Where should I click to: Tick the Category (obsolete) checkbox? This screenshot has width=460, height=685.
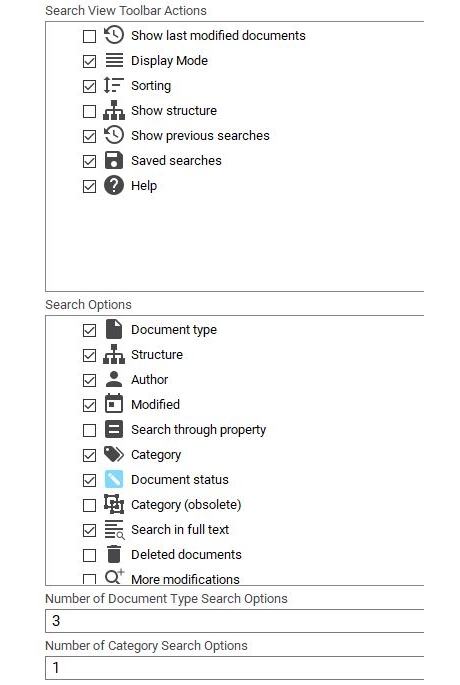click(89, 505)
